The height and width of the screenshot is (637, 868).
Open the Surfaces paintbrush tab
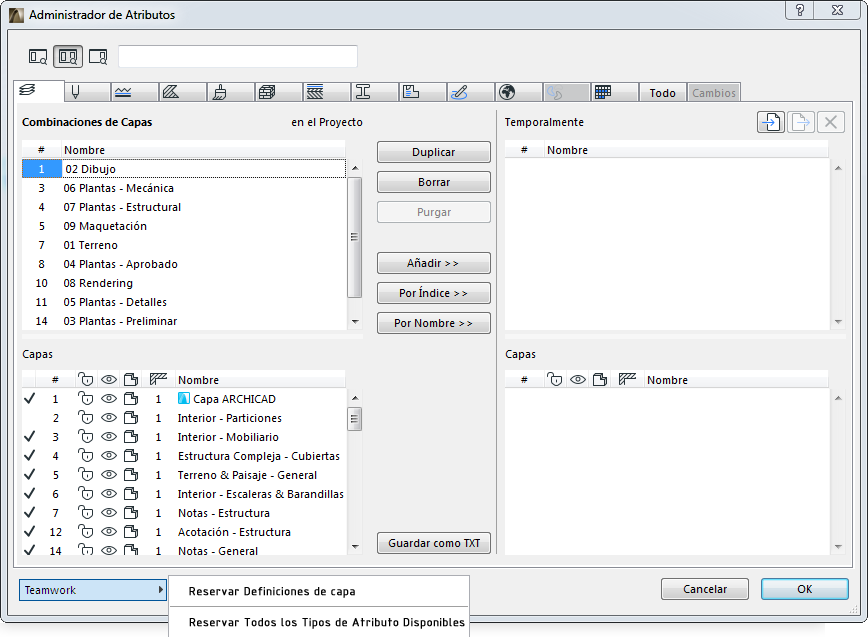pyautogui.click(x=230, y=92)
